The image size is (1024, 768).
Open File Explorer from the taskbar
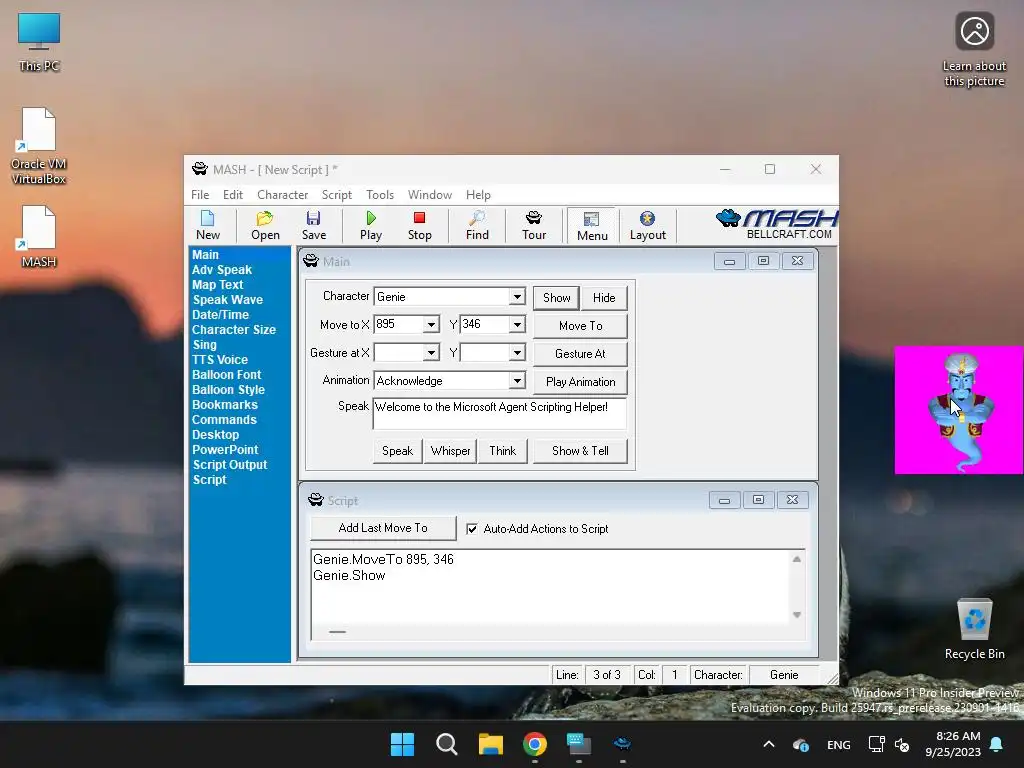point(490,744)
